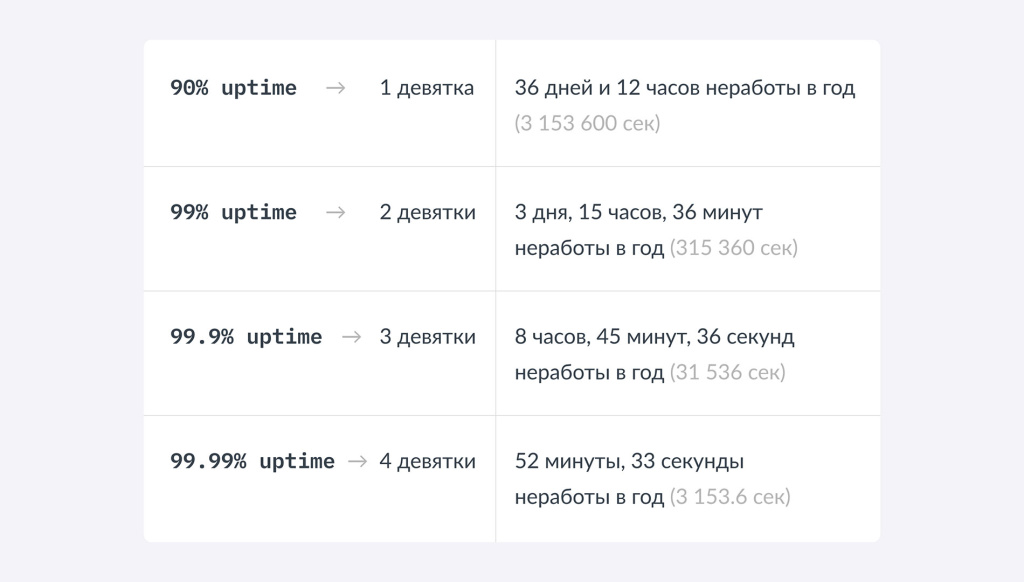This screenshot has height=582, width=1024.
Task: Click the "4 девятки" text
Action: (427, 461)
